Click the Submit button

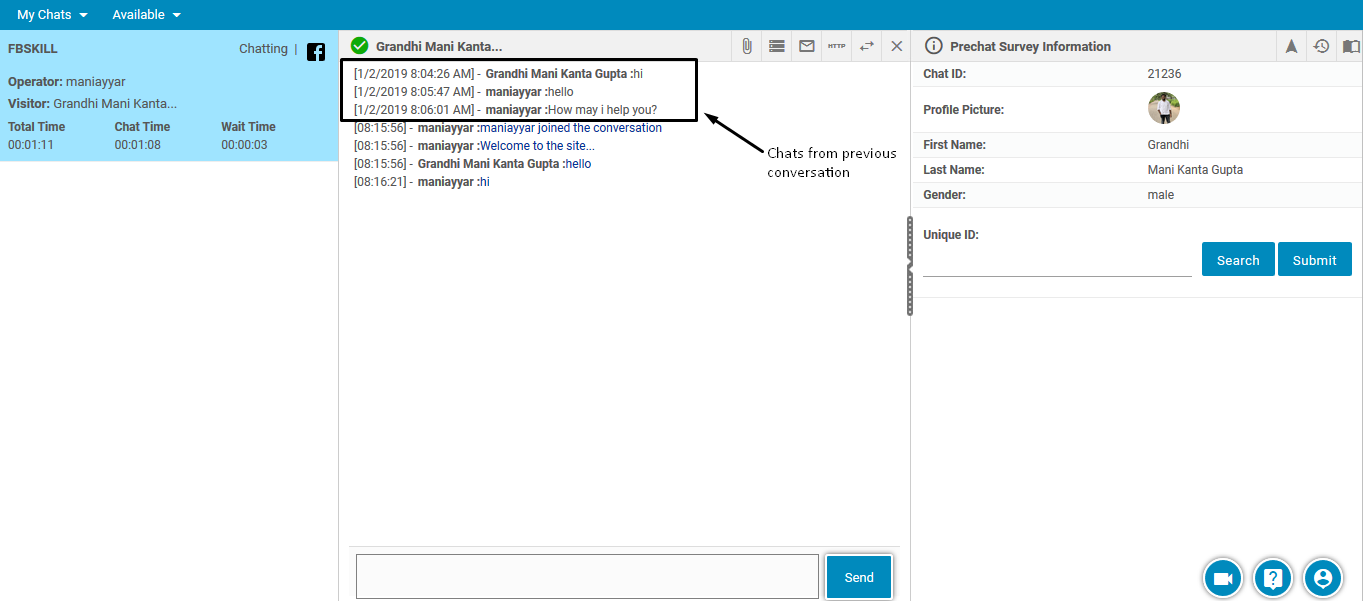[1314, 260]
